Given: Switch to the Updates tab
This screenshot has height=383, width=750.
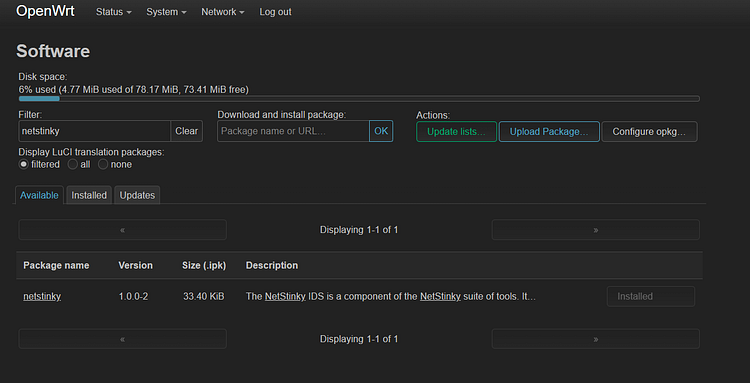Looking at the screenshot, I should pos(137,195).
